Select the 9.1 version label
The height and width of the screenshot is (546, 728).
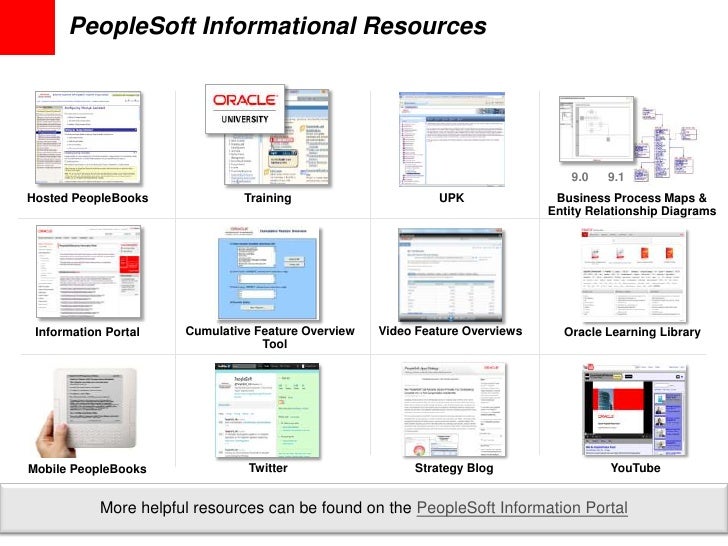[x=616, y=177]
